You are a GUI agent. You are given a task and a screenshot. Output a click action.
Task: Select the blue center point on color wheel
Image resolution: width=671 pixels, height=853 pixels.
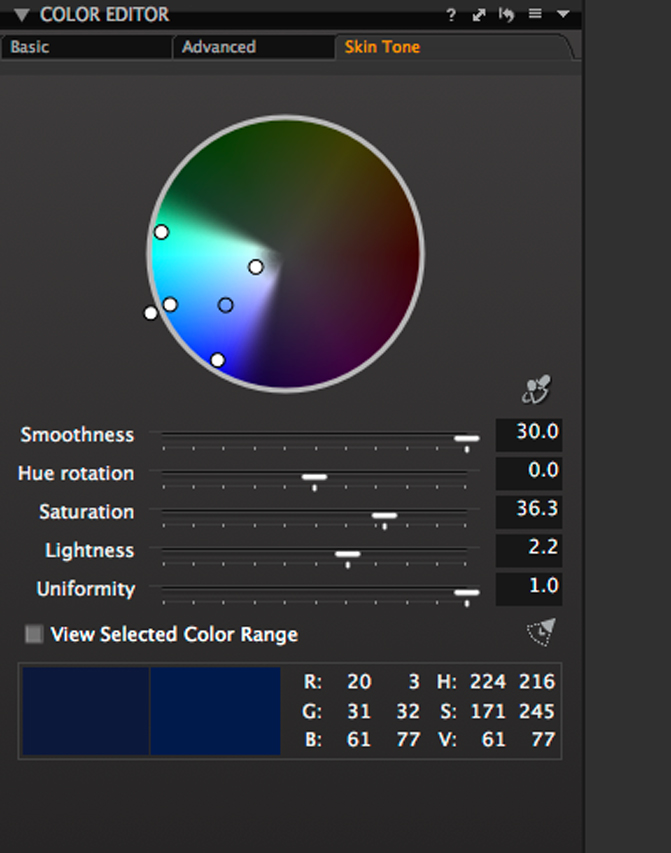[x=225, y=305]
